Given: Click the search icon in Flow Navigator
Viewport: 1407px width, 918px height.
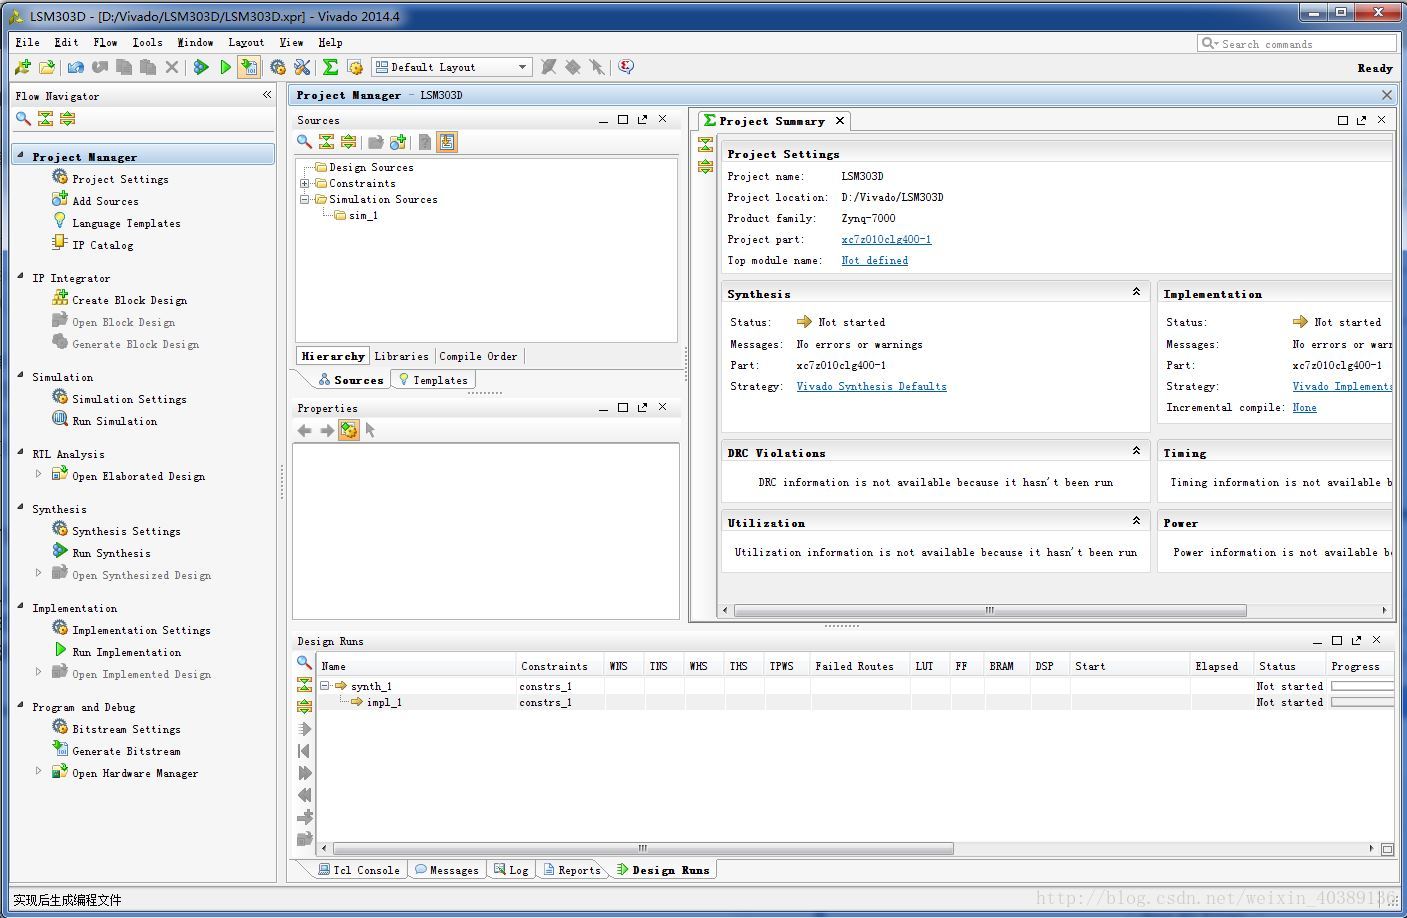Looking at the screenshot, I should 23,118.
